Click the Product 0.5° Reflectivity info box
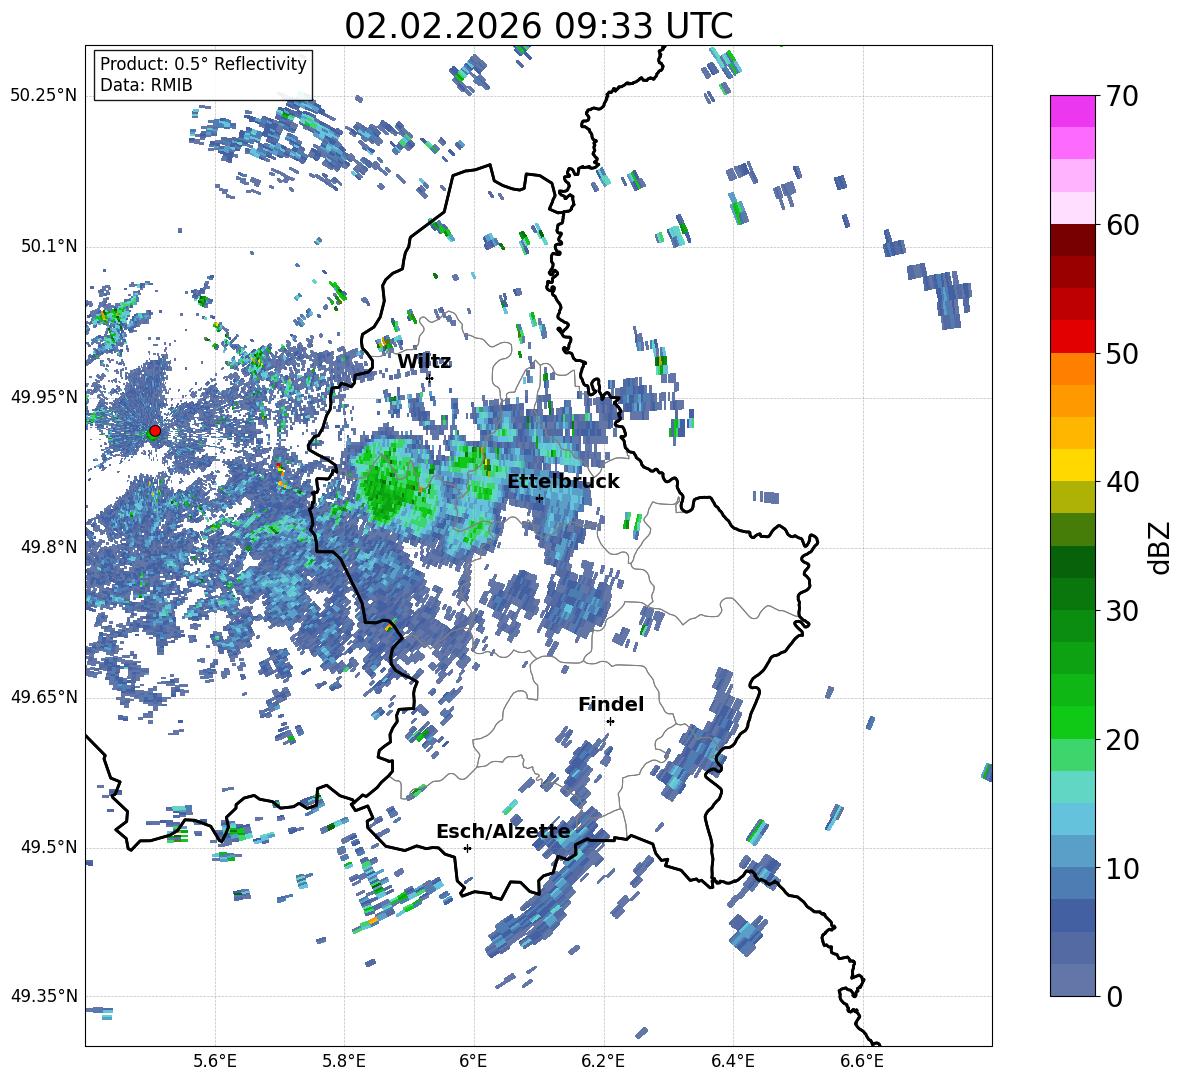This screenshot has width=1184, height=1081. pyautogui.click(x=203, y=74)
